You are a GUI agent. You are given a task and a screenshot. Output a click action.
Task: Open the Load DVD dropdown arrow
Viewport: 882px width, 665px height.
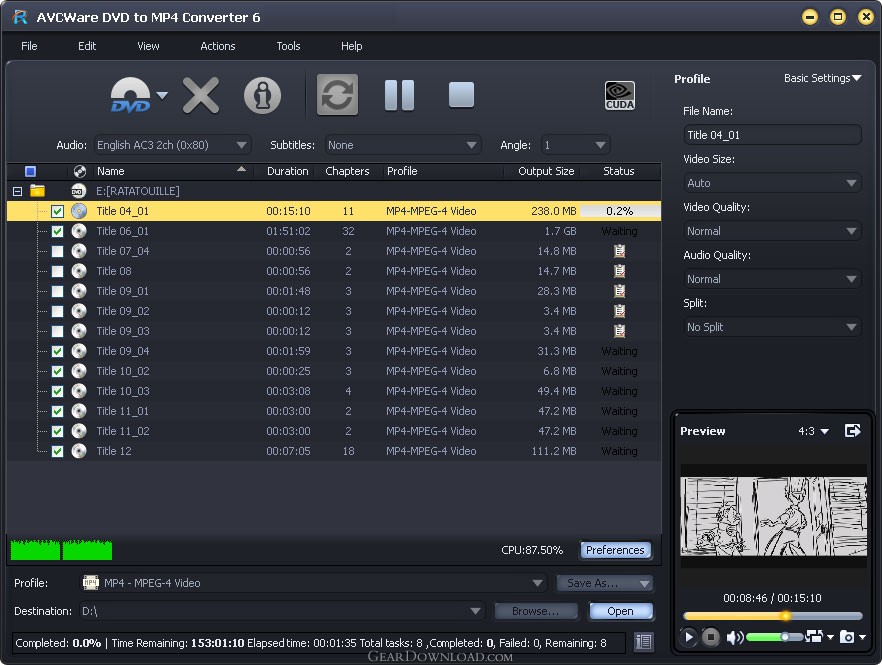click(x=162, y=95)
